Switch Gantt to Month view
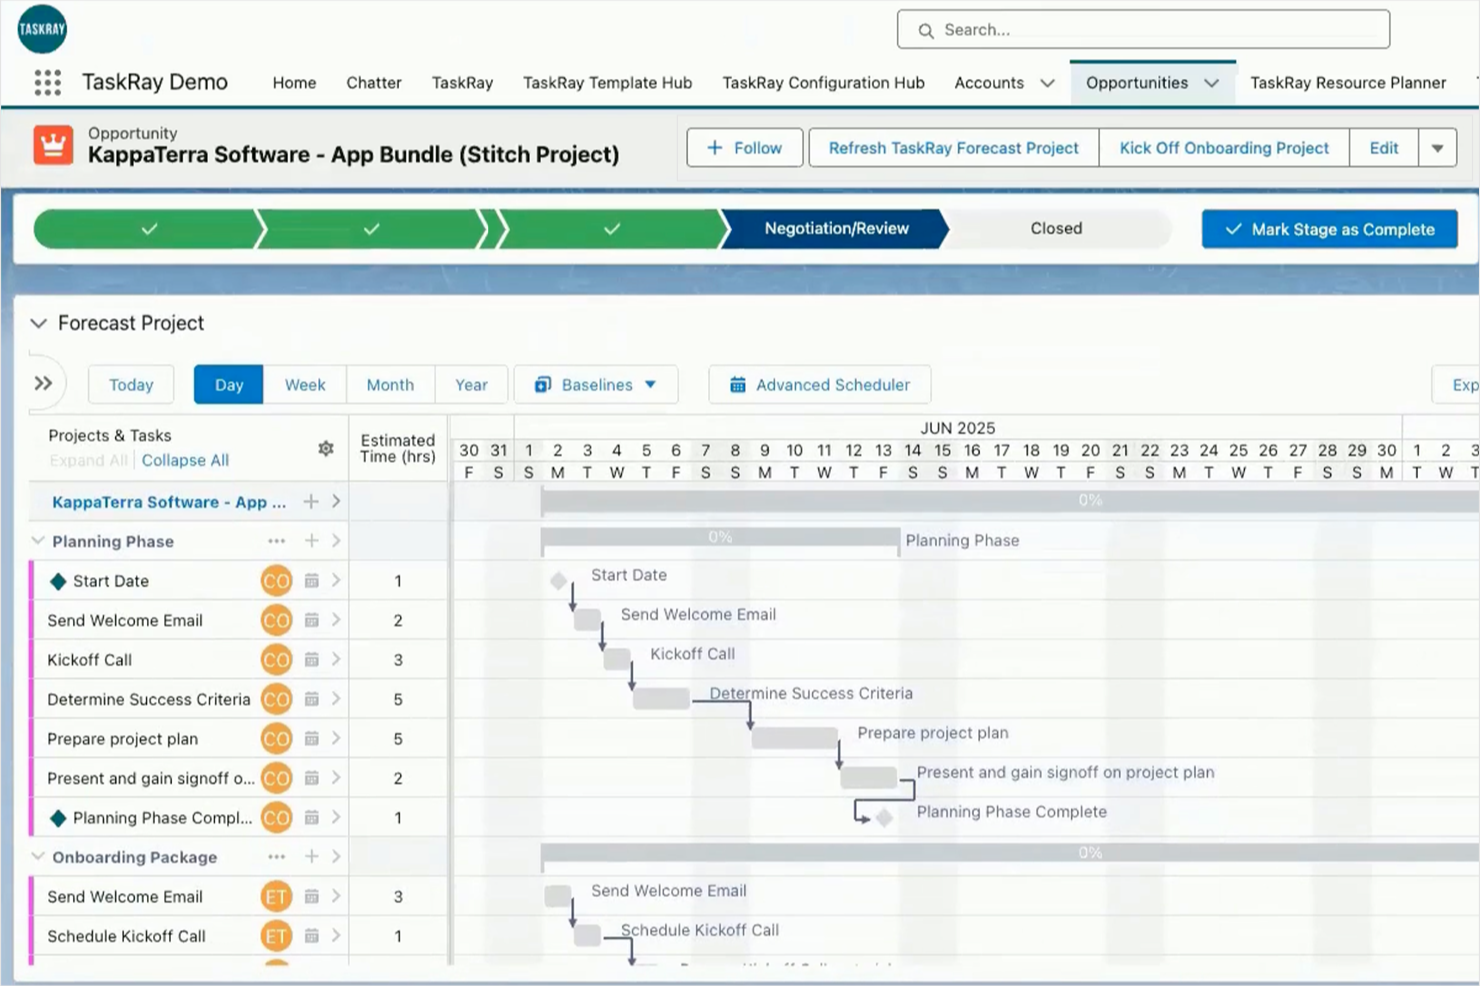The image size is (1480, 986). click(x=390, y=385)
